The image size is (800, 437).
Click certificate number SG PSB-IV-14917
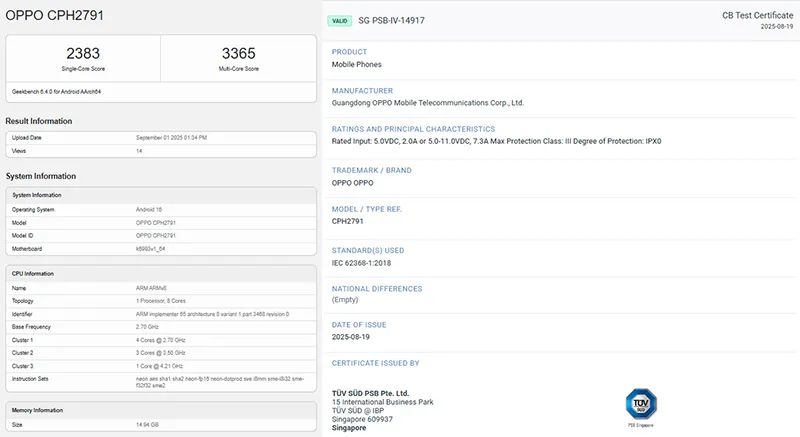pos(391,20)
